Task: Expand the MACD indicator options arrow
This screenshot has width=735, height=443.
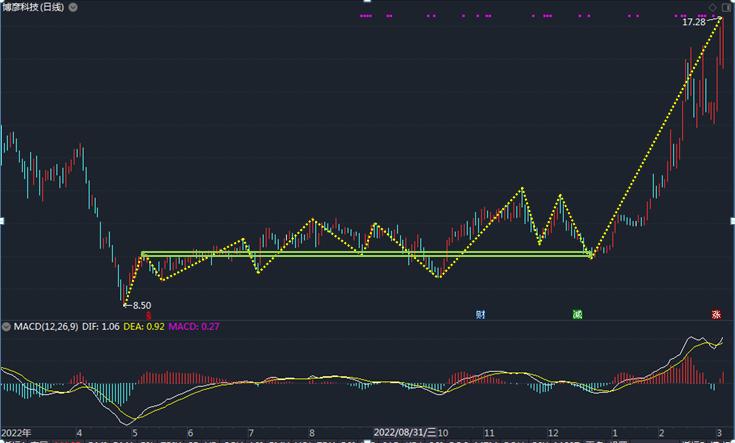Action: point(6,326)
